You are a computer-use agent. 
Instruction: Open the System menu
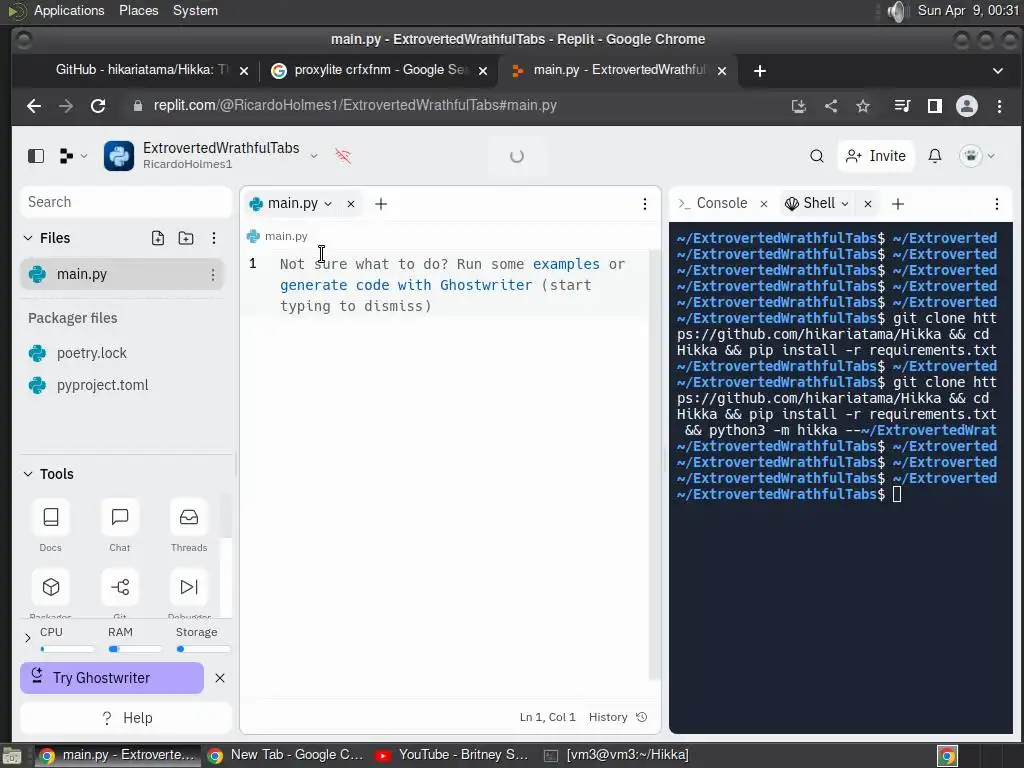tap(195, 10)
